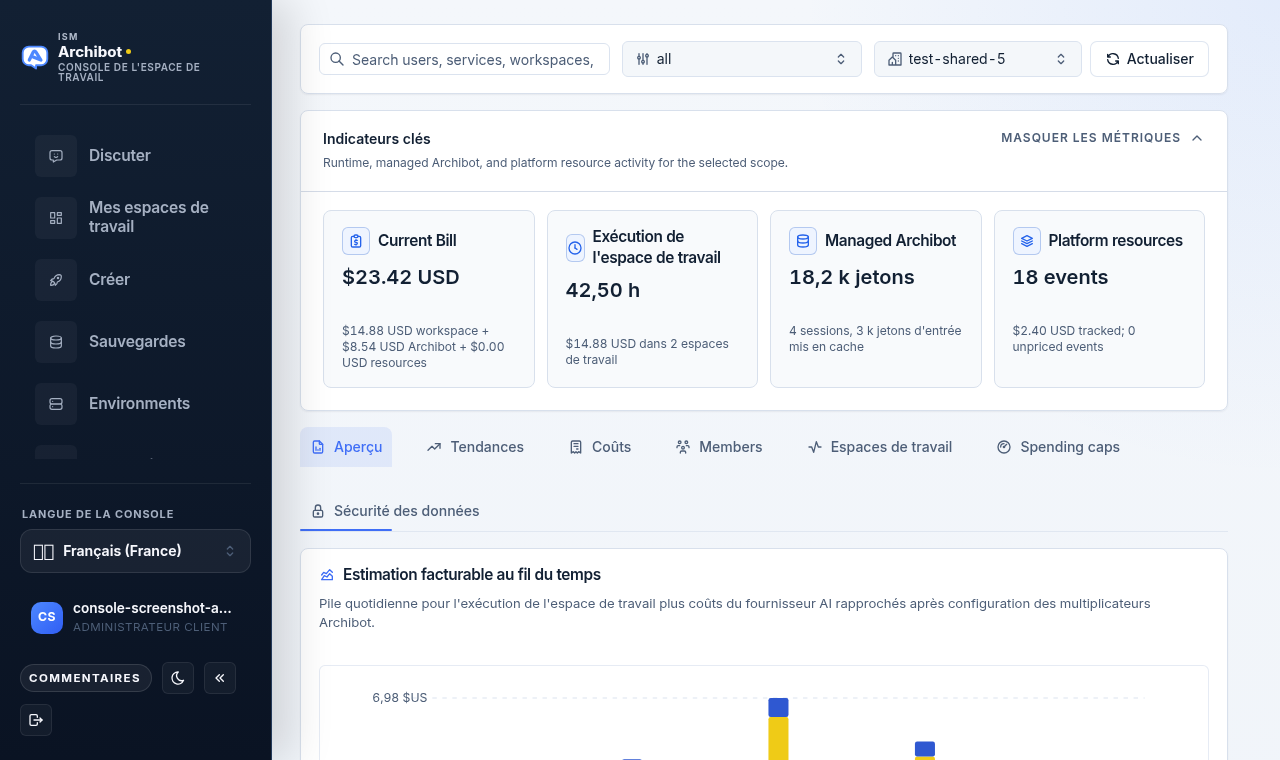The width and height of the screenshot is (1280, 760).
Task: Click the 42,50 h runtime value
Action: pyautogui.click(x=603, y=291)
